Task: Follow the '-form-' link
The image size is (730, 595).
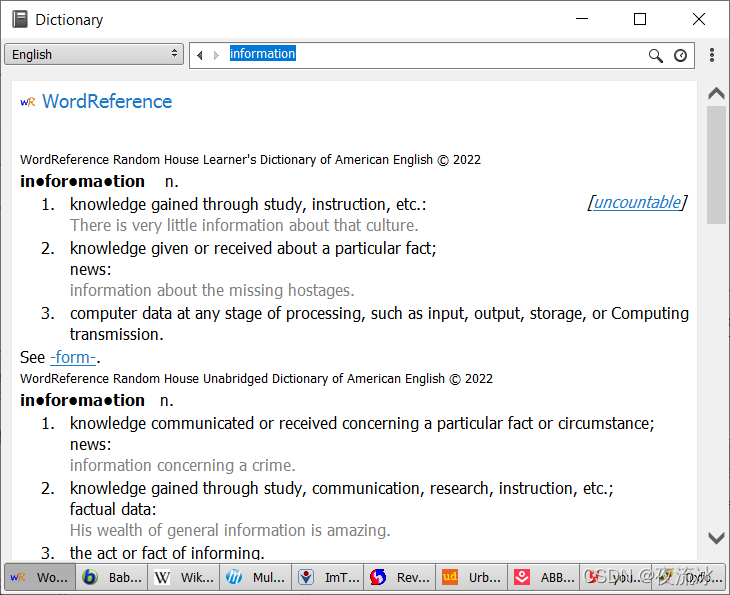Action: click(73, 358)
